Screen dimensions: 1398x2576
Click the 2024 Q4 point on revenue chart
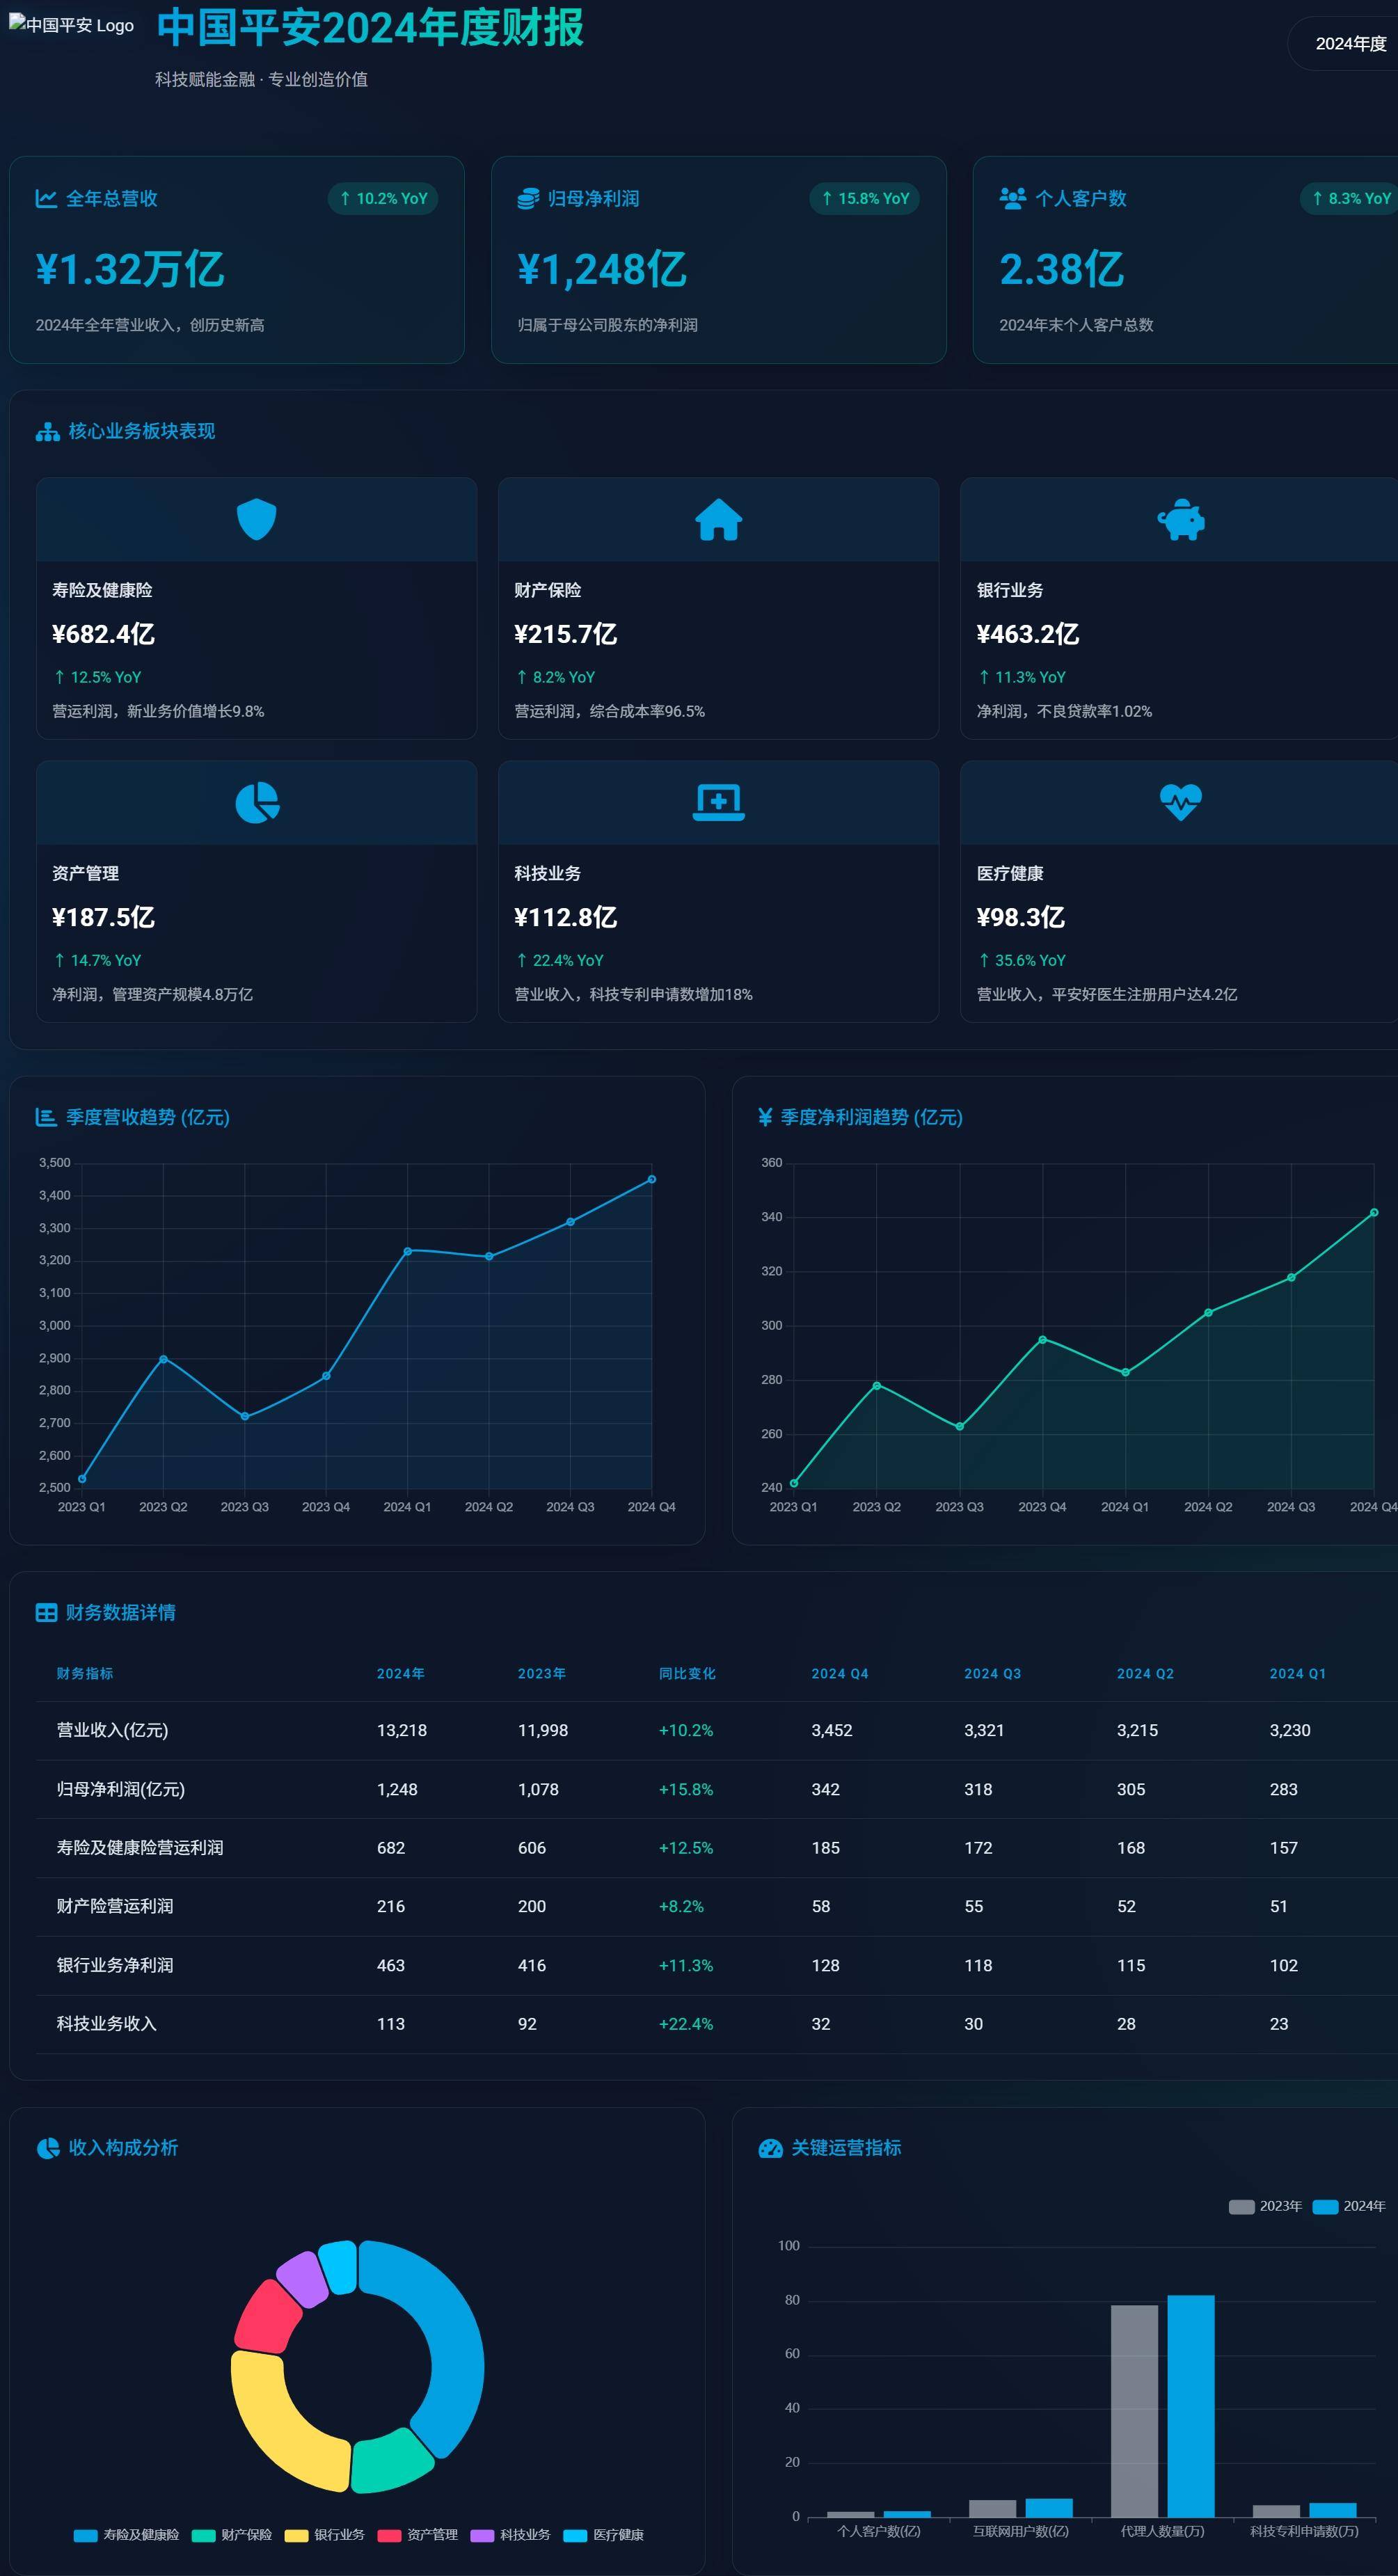point(652,1179)
